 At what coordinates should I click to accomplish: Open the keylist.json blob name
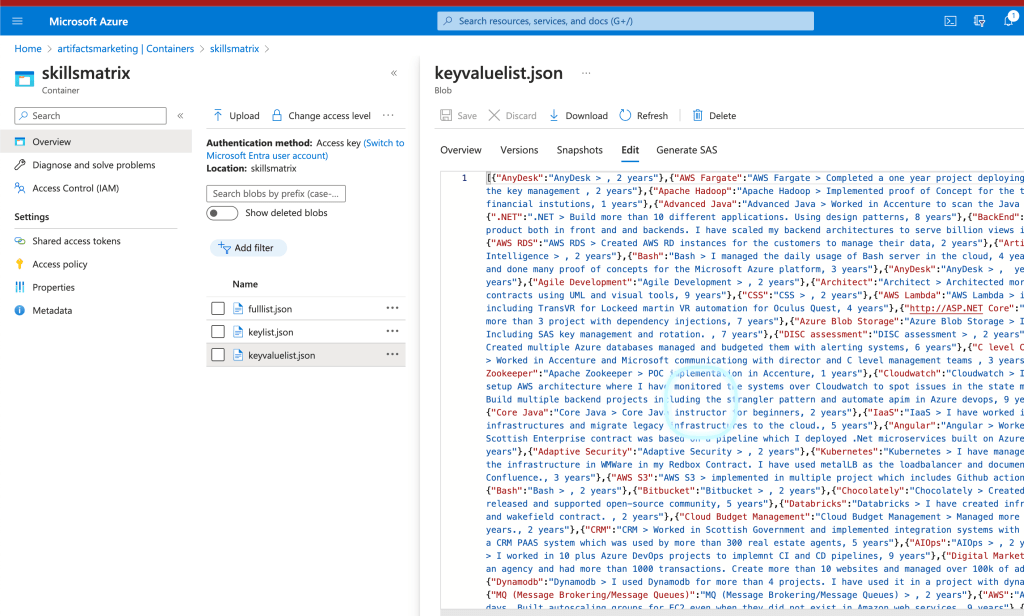coord(270,332)
